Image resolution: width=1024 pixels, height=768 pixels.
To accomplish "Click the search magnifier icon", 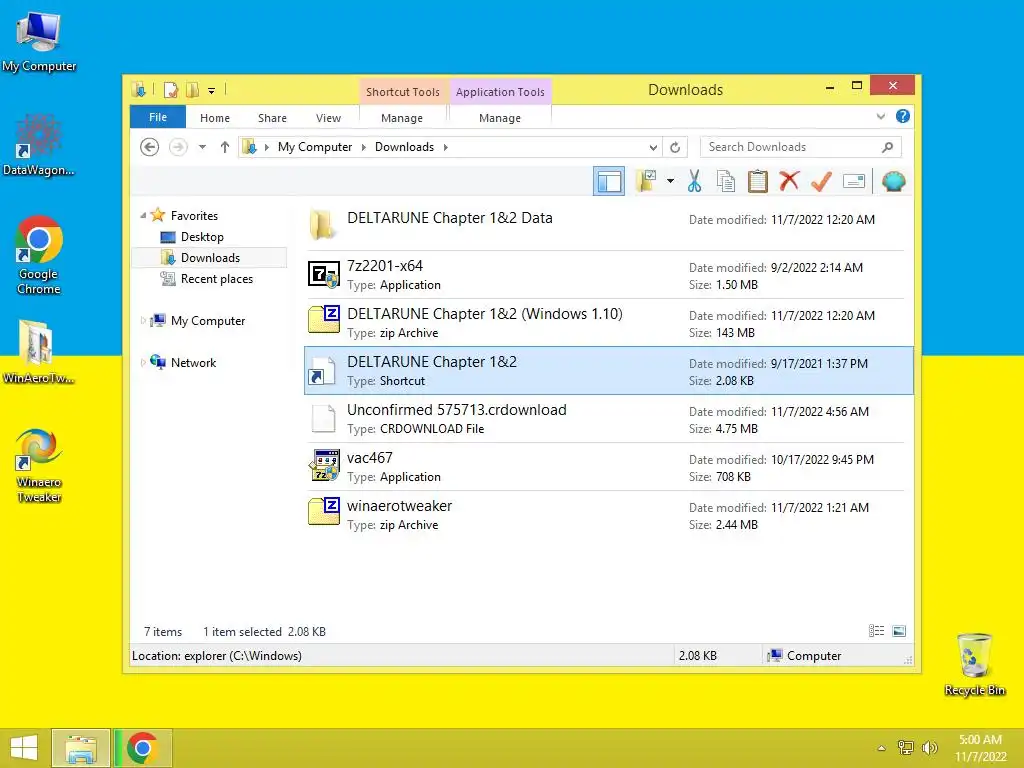I will [x=888, y=147].
